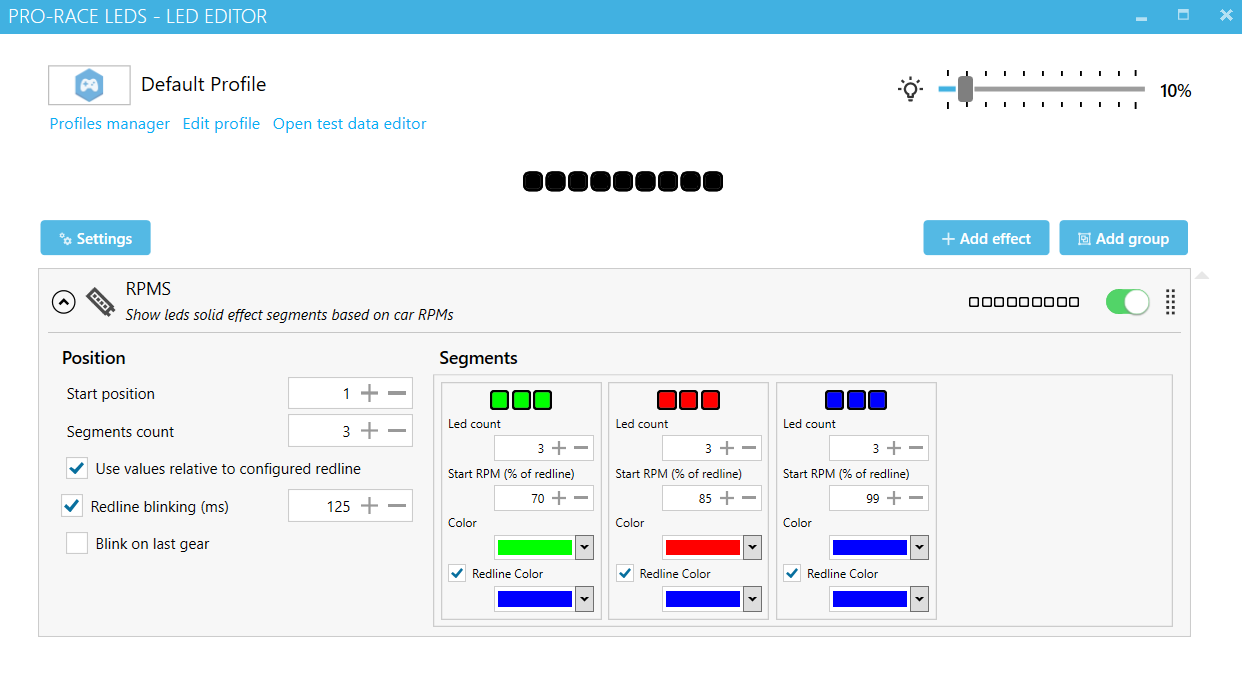Image resolution: width=1242 pixels, height=688 pixels.
Task: Uncheck Use values relative to configured redline
Action: [x=77, y=469]
